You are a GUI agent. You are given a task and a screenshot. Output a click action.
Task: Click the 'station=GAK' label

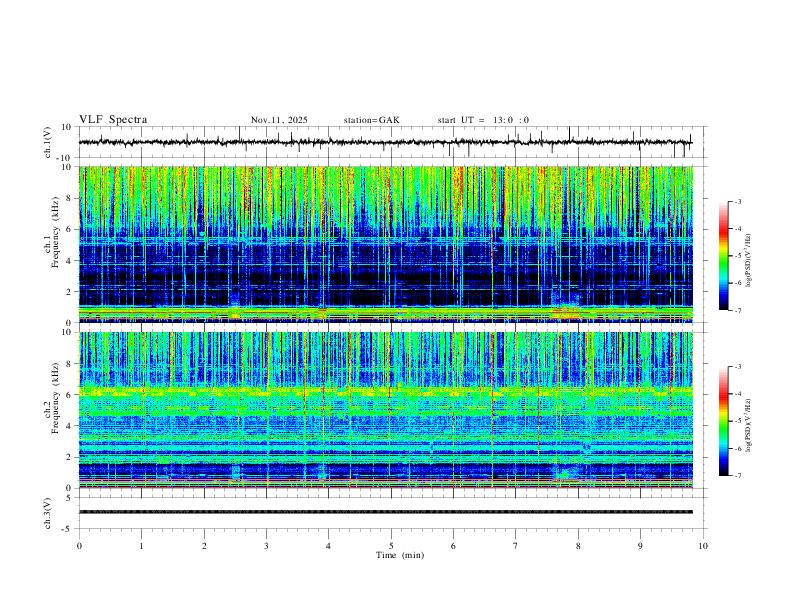point(371,120)
